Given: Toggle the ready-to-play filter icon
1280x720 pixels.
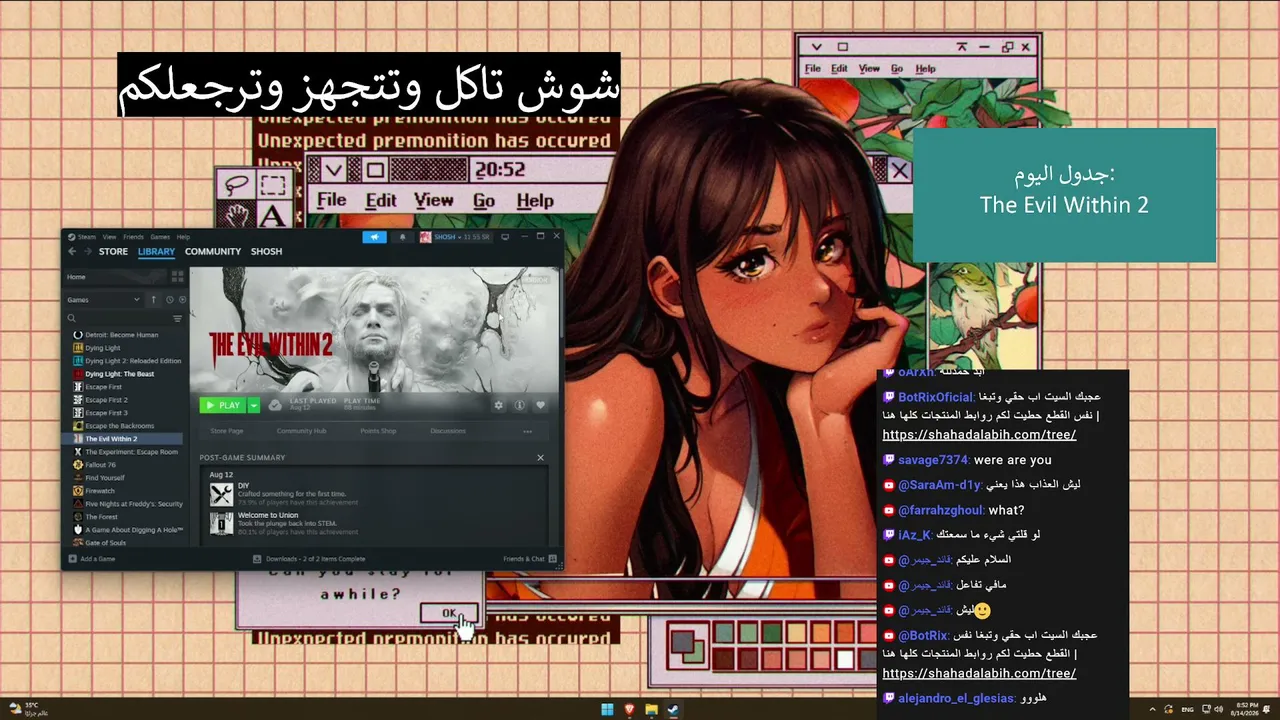Looking at the screenshot, I should click(182, 300).
